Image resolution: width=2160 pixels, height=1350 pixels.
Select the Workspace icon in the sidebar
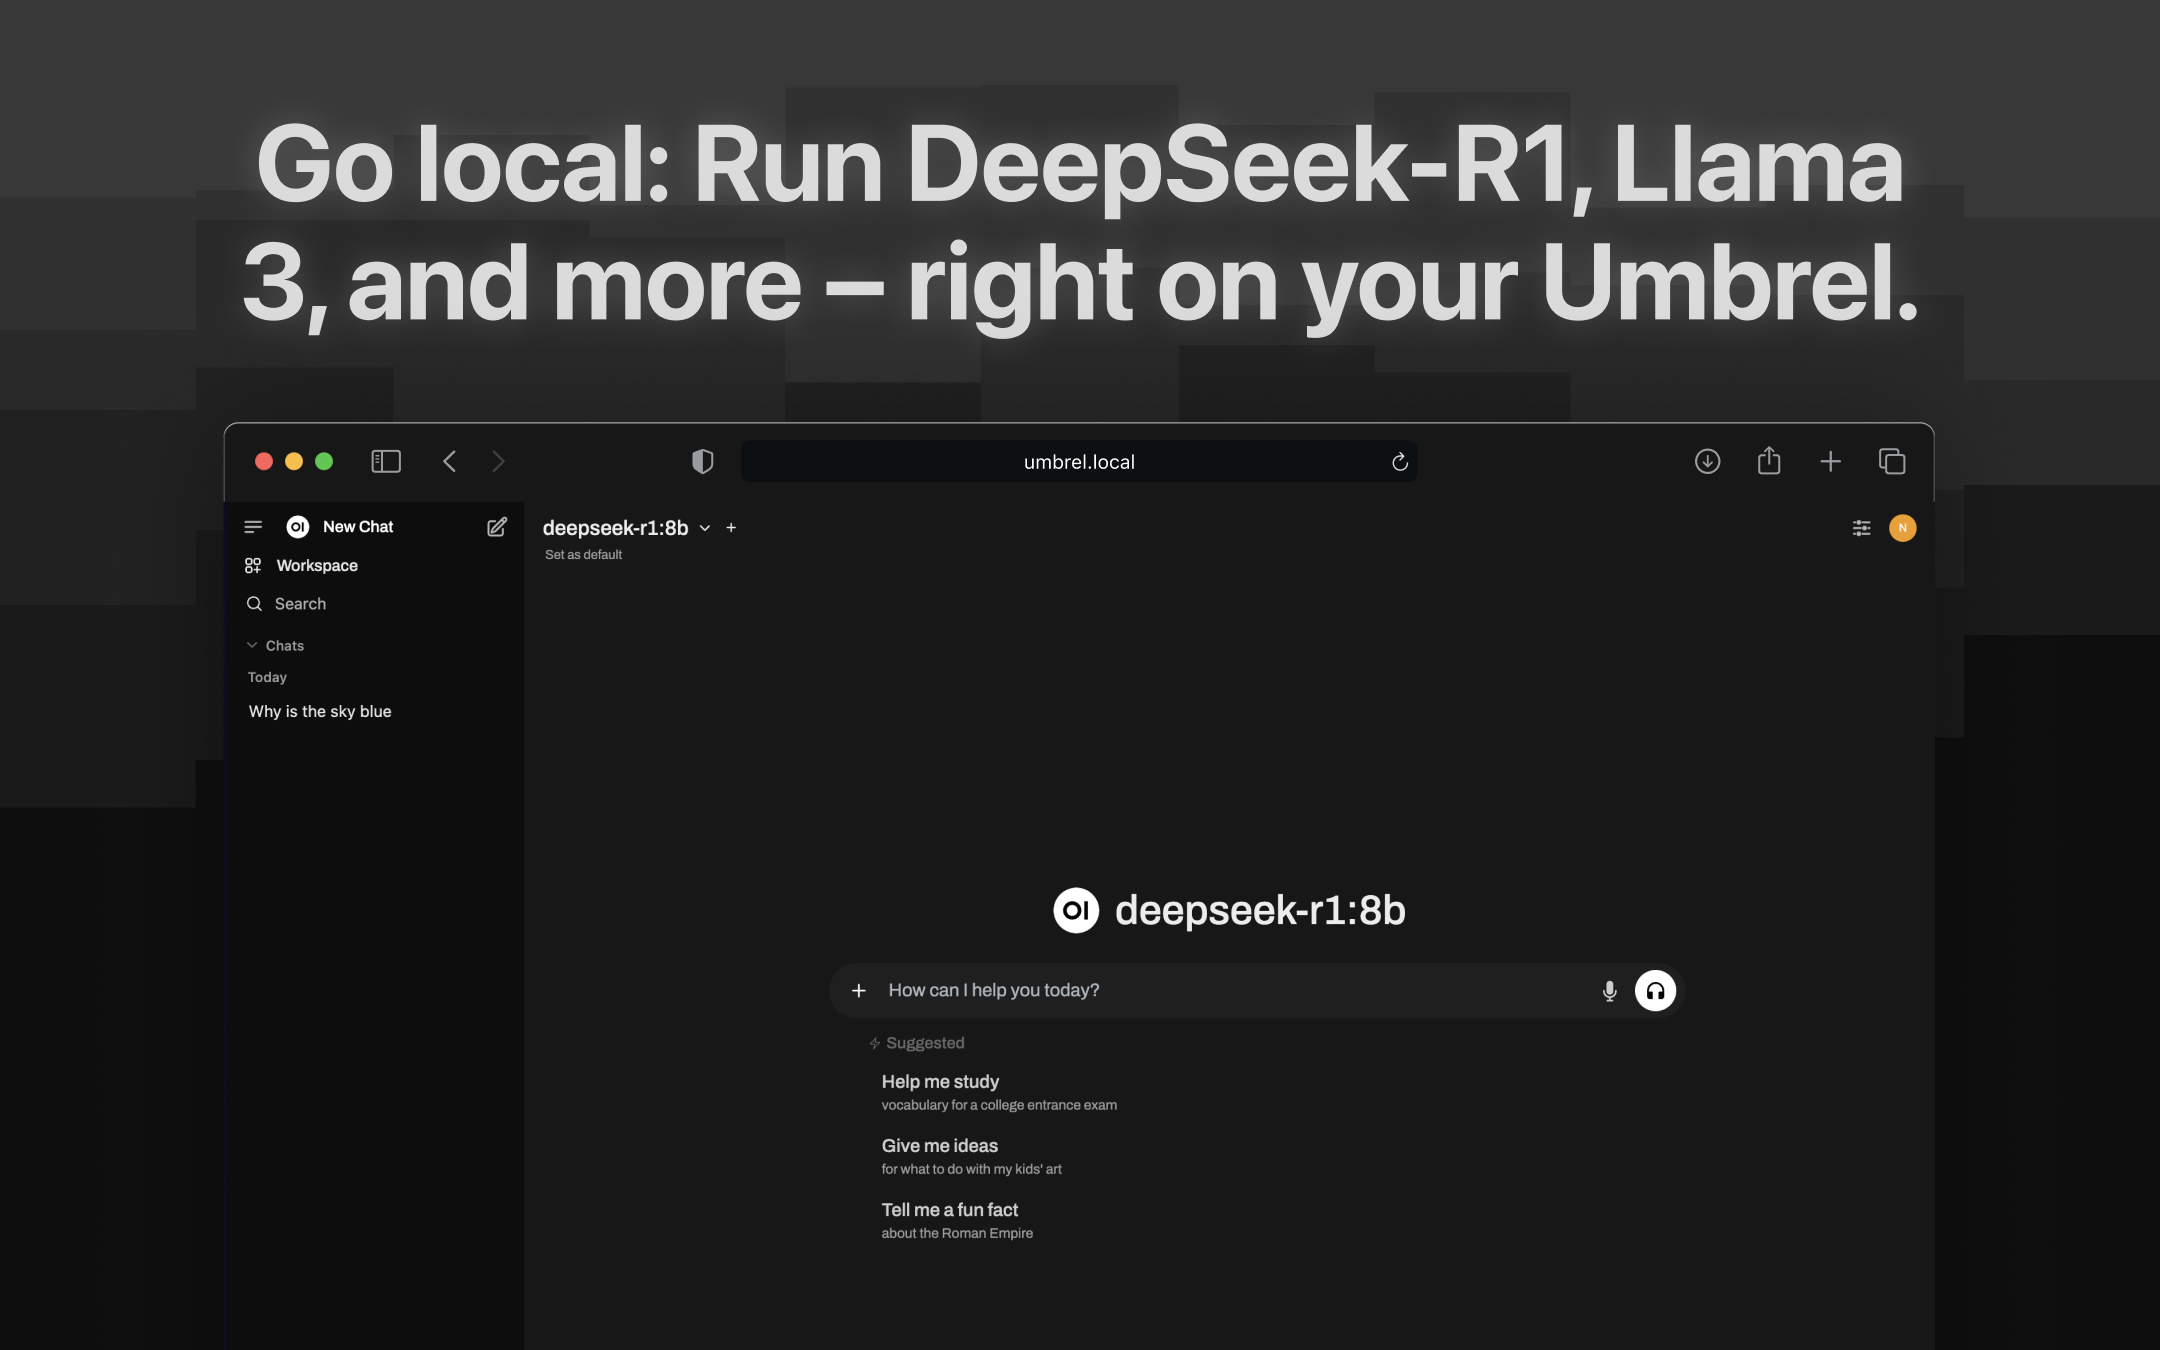(255, 565)
